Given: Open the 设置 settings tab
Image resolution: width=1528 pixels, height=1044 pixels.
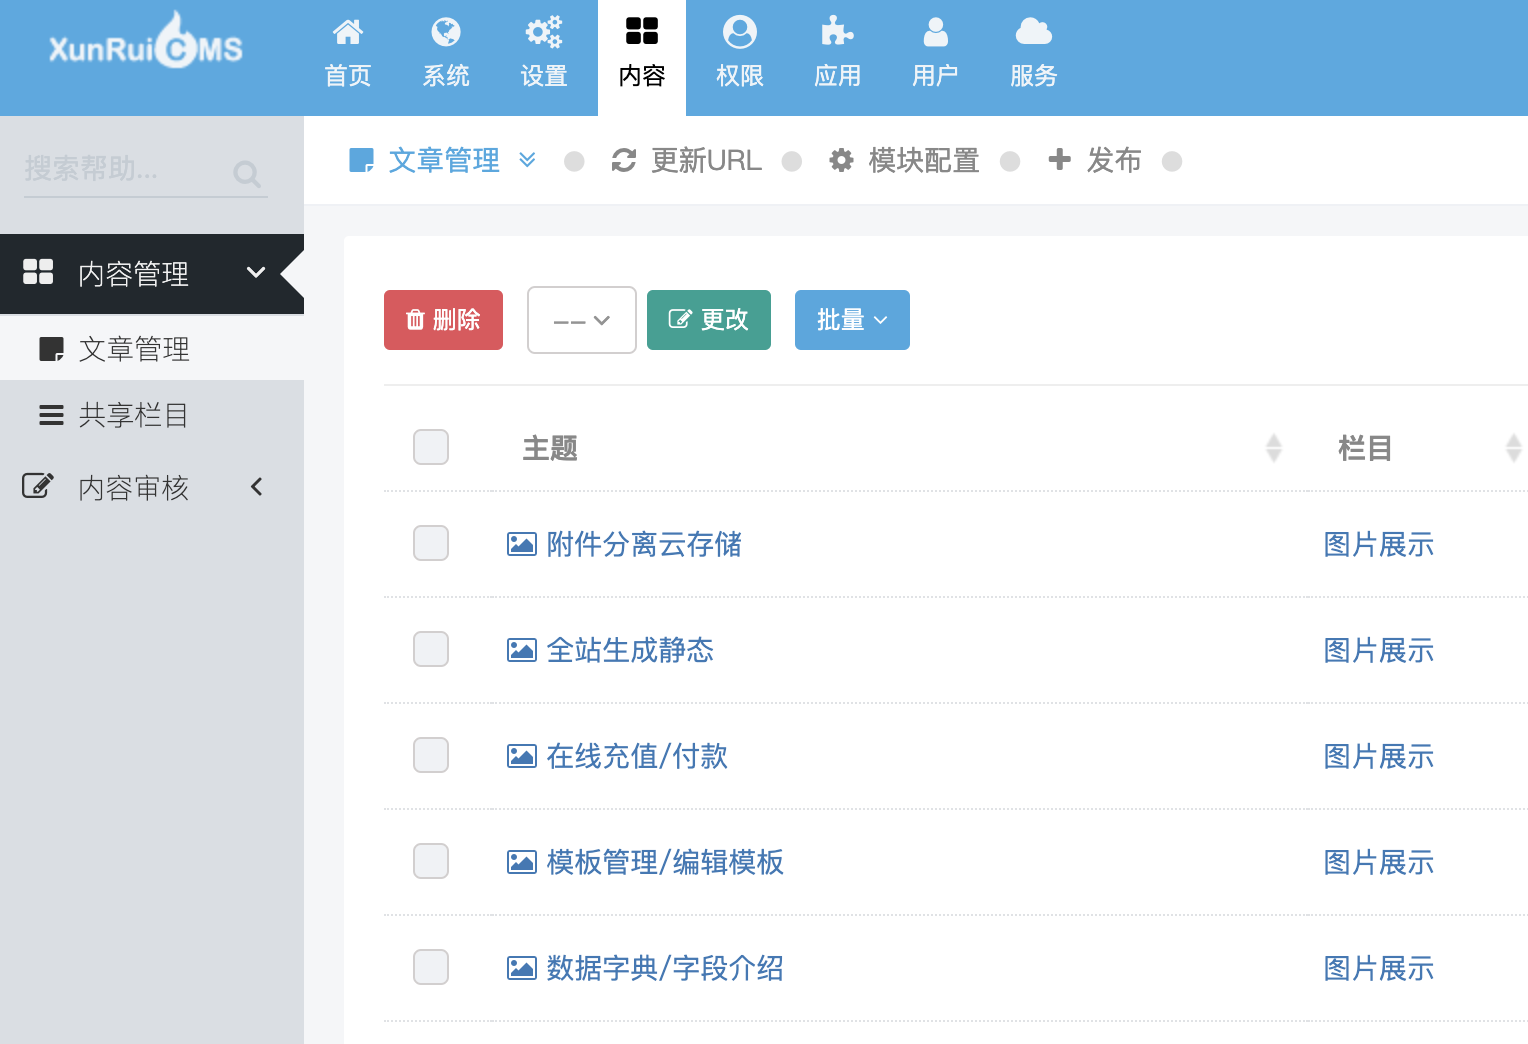Looking at the screenshot, I should [544, 56].
